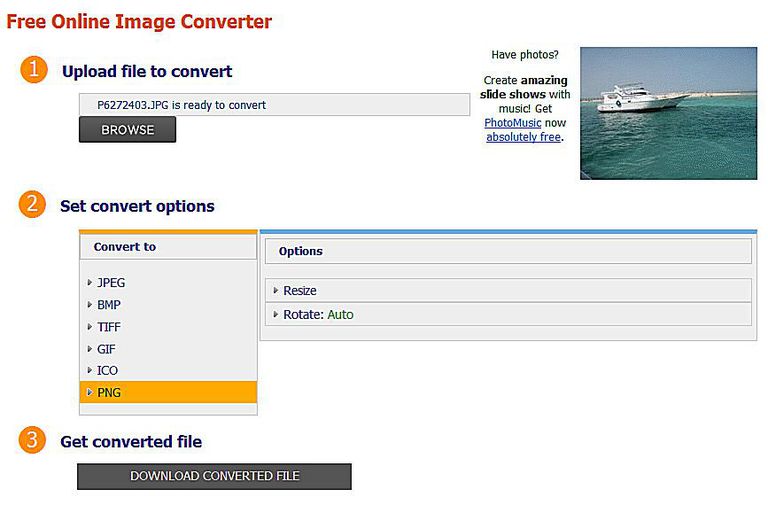Image resolution: width=768 pixels, height=505 pixels.
Task: Click the arrow icon beside TIFF
Action: coord(90,327)
